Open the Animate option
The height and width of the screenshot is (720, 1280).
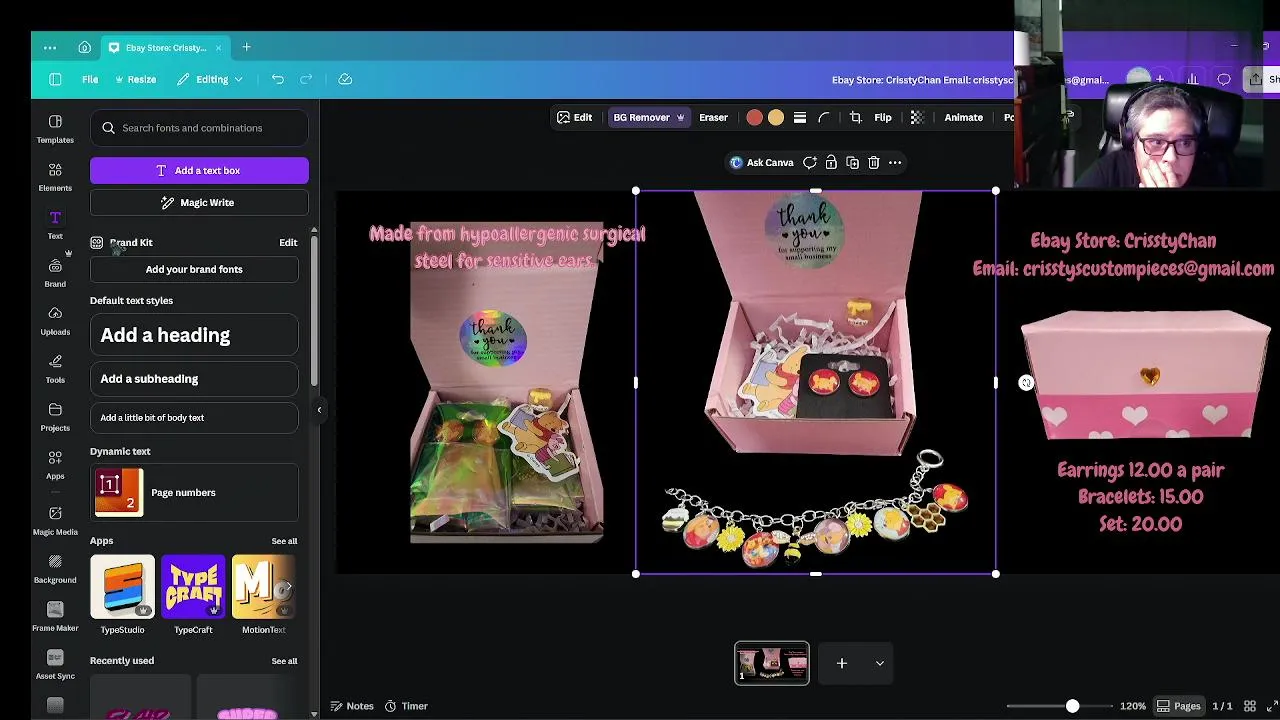(x=964, y=117)
